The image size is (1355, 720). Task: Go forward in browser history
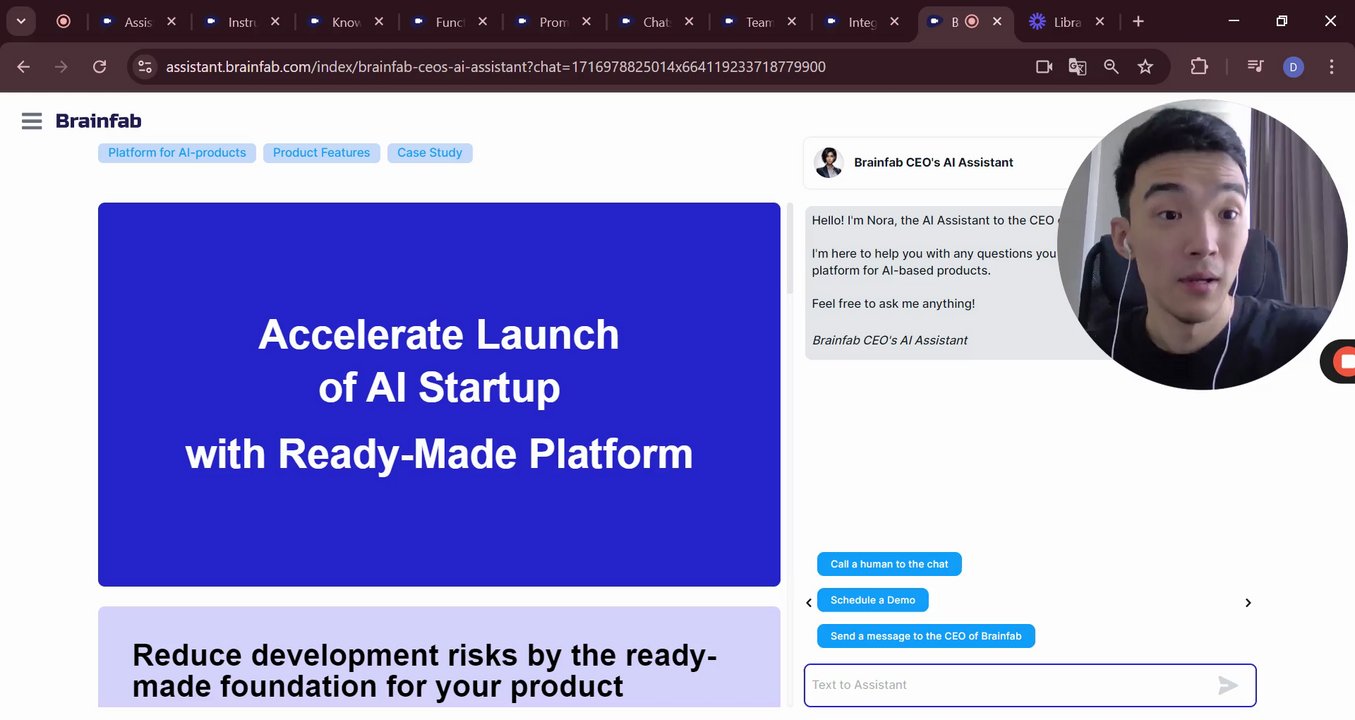pos(62,67)
